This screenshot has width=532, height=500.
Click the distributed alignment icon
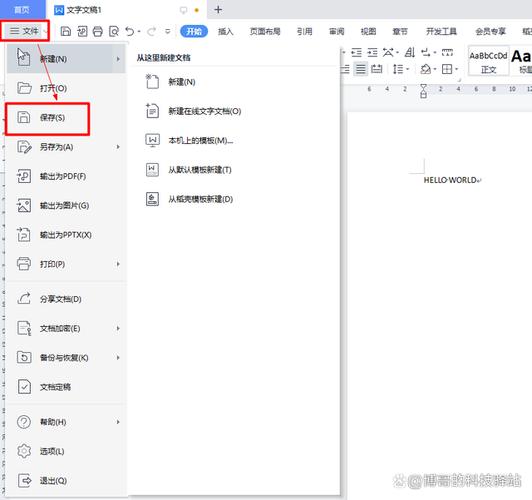(376, 69)
